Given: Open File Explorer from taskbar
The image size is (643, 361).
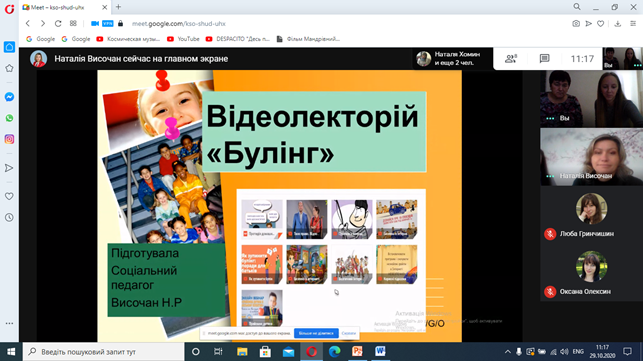Looking at the screenshot, I should point(242,352).
